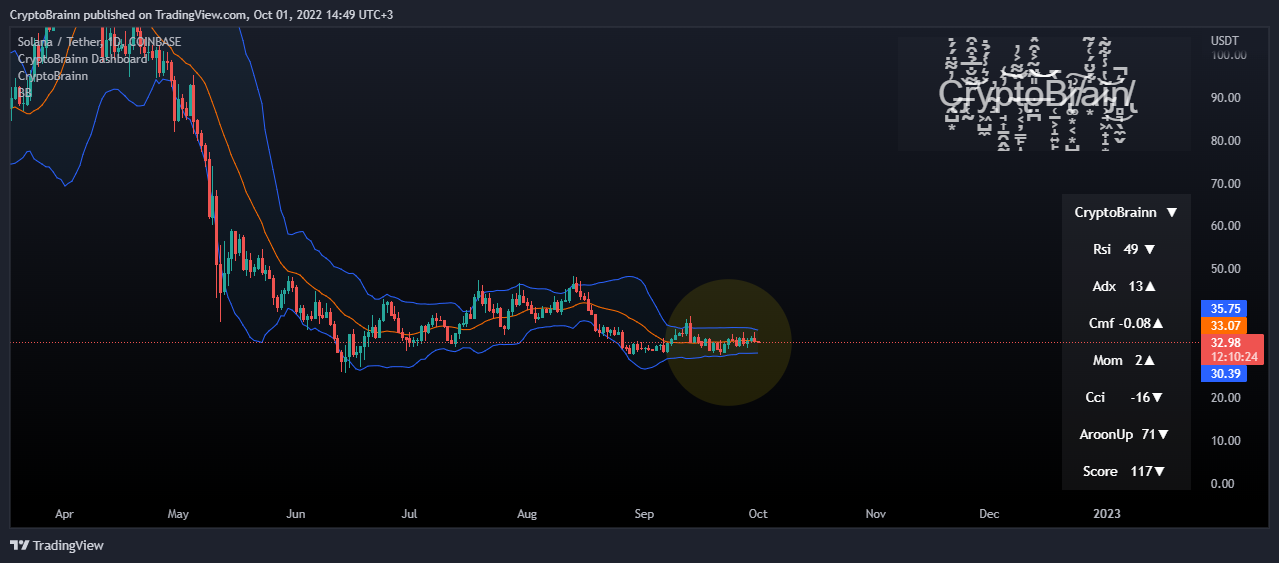Click the Jun label on time axis

coord(295,514)
